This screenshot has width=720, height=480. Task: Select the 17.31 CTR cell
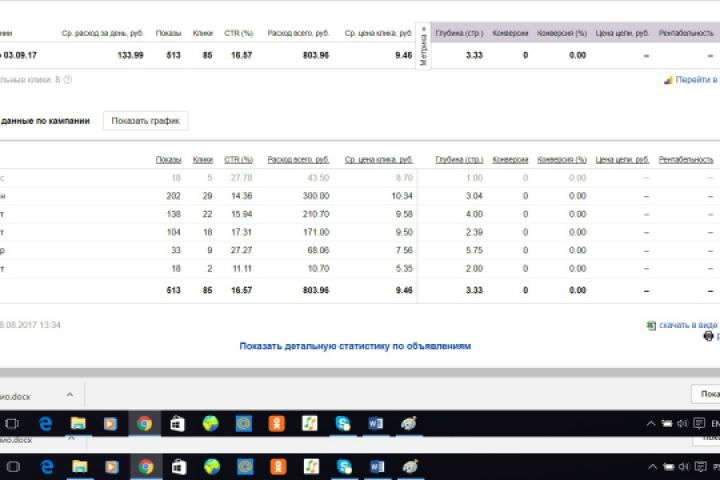click(242, 232)
